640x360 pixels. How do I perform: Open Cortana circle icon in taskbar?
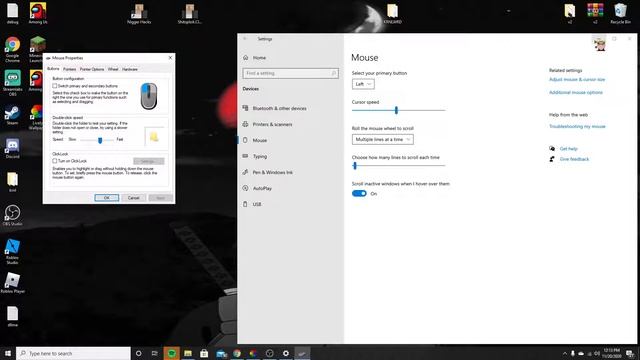click(x=138, y=353)
